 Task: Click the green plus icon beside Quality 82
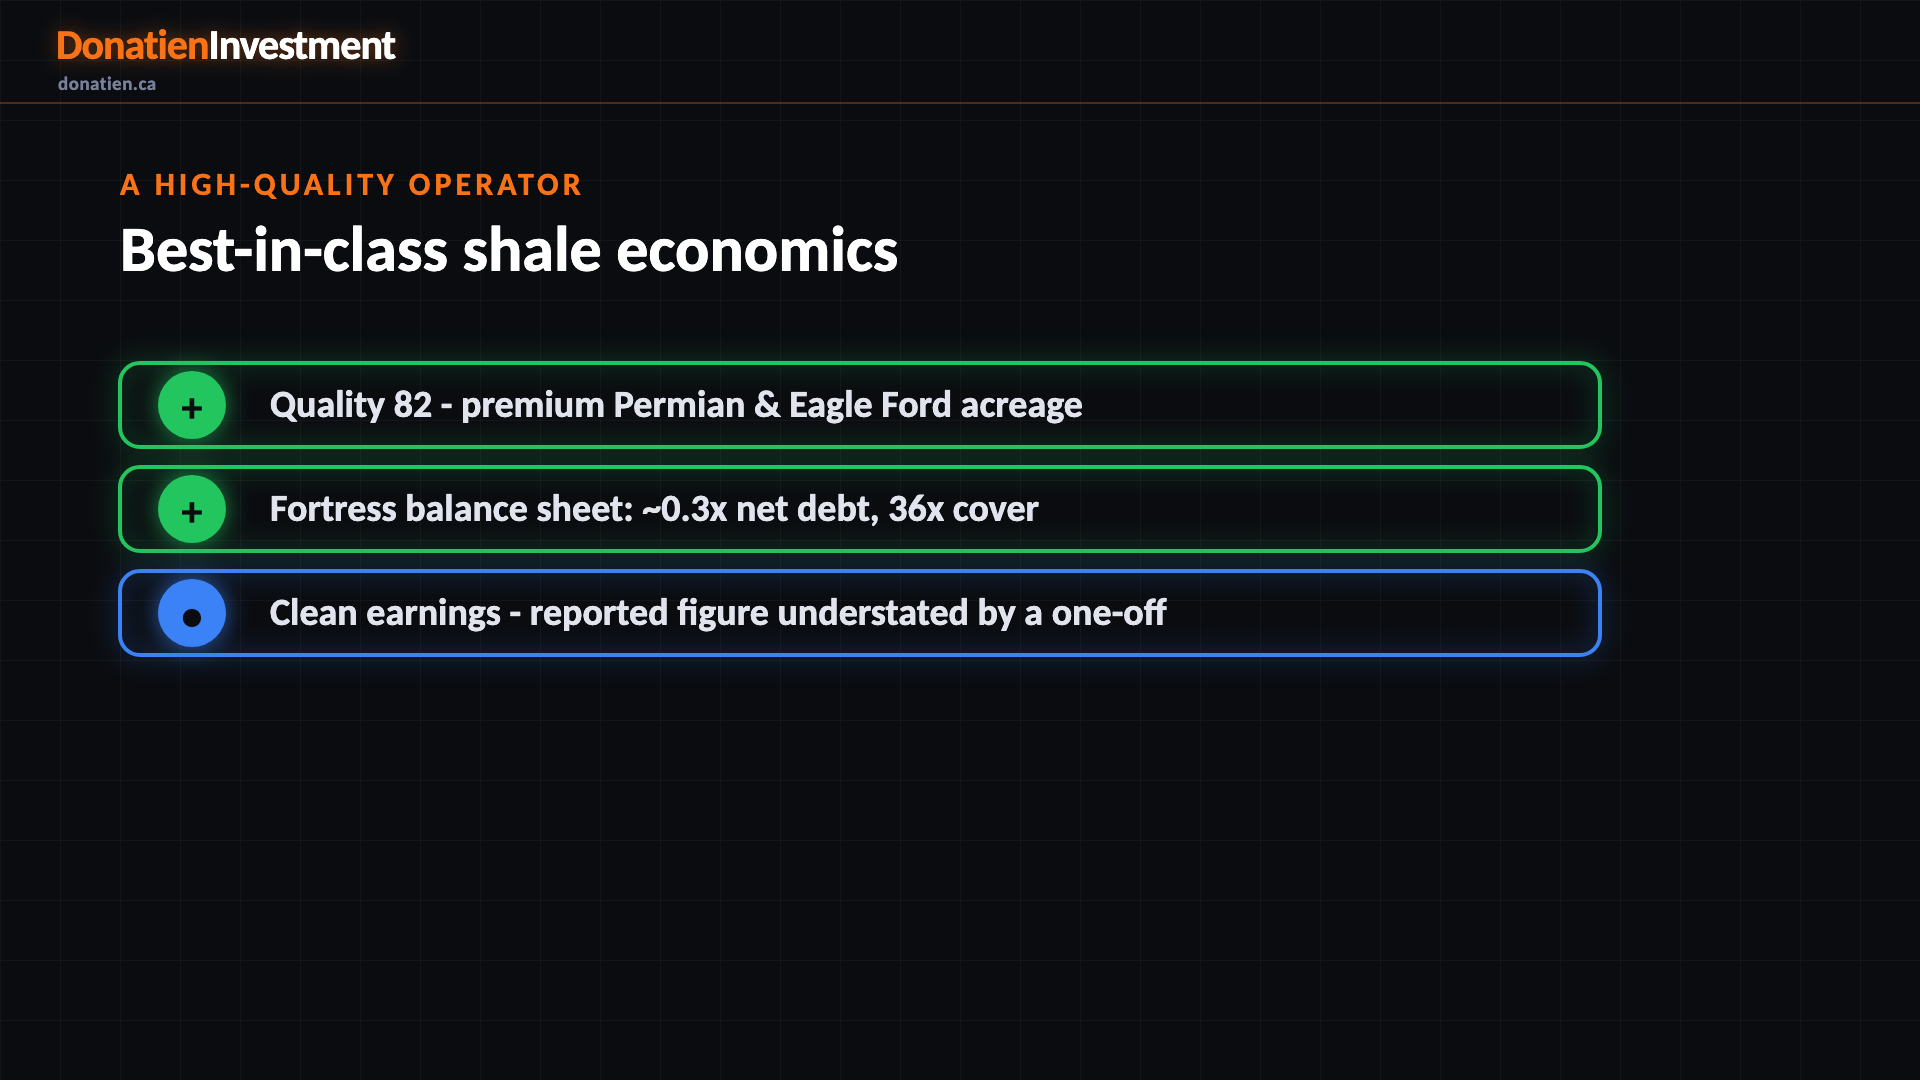click(x=192, y=405)
